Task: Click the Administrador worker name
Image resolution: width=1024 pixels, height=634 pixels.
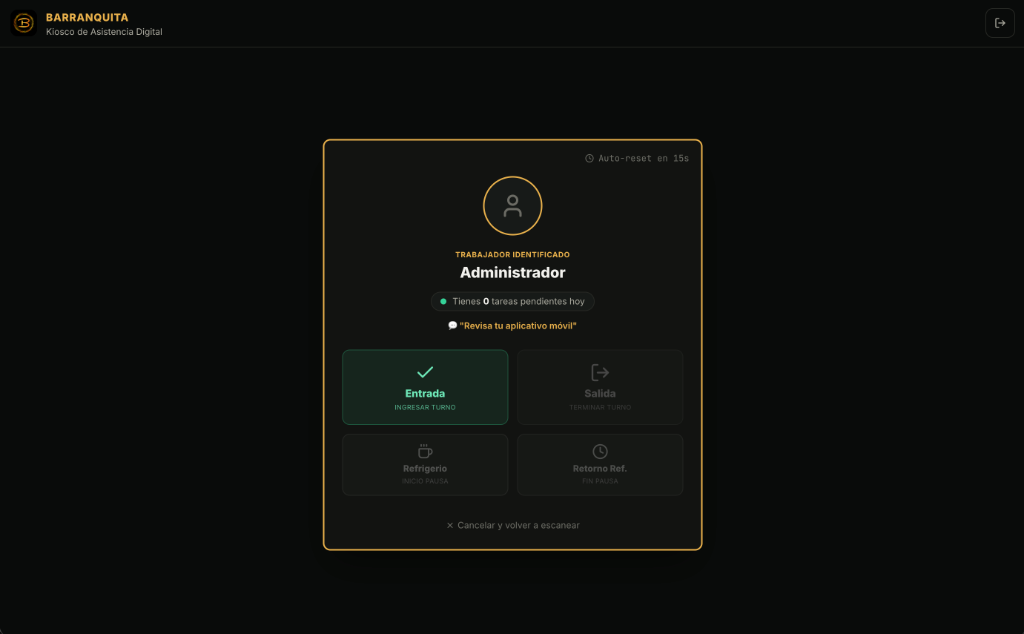Action: pyautogui.click(x=513, y=272)
